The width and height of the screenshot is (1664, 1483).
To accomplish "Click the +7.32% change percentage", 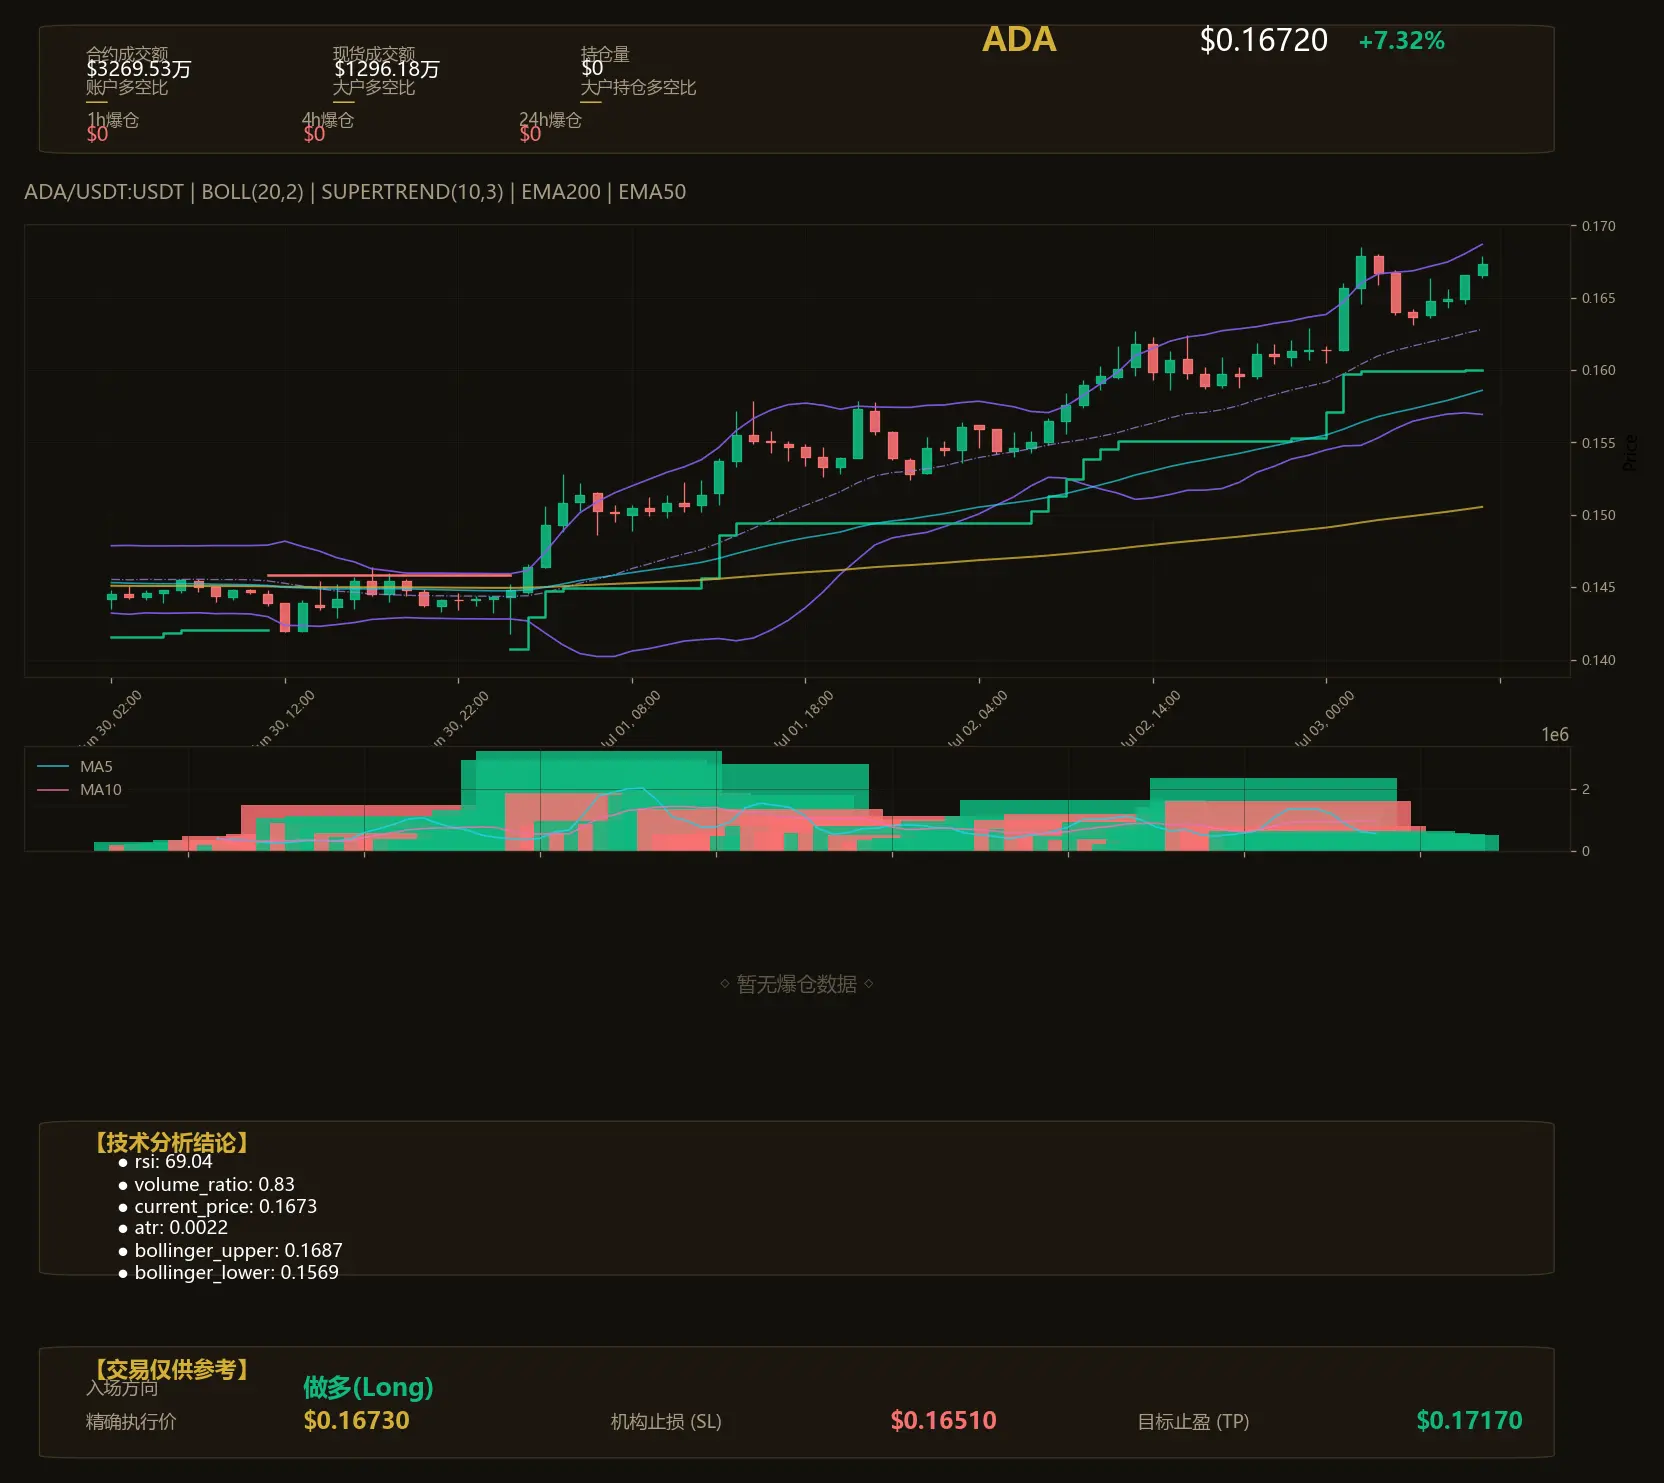I will pos(1401,41).
